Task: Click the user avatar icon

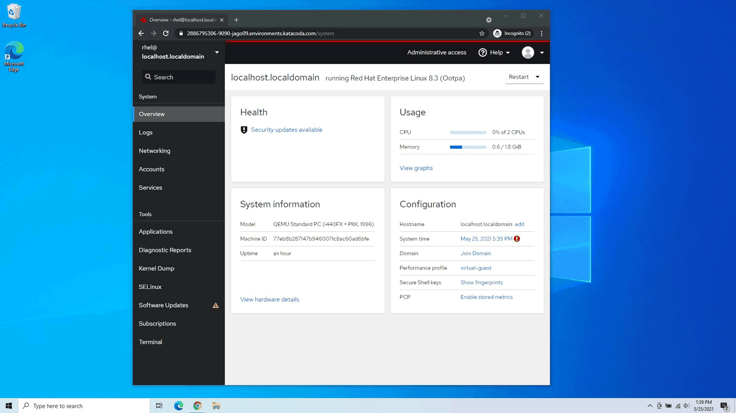Action: coord(528,53)
